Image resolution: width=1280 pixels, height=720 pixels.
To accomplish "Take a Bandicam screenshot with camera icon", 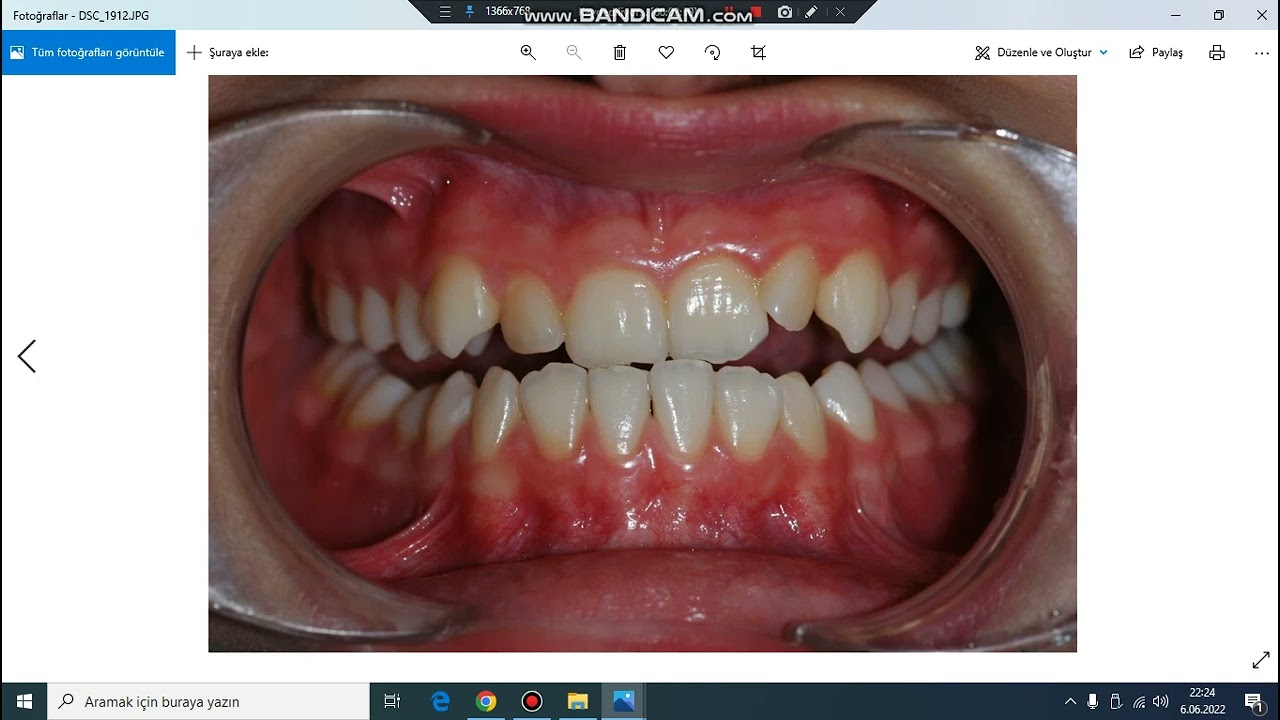I will pos(785,12).
